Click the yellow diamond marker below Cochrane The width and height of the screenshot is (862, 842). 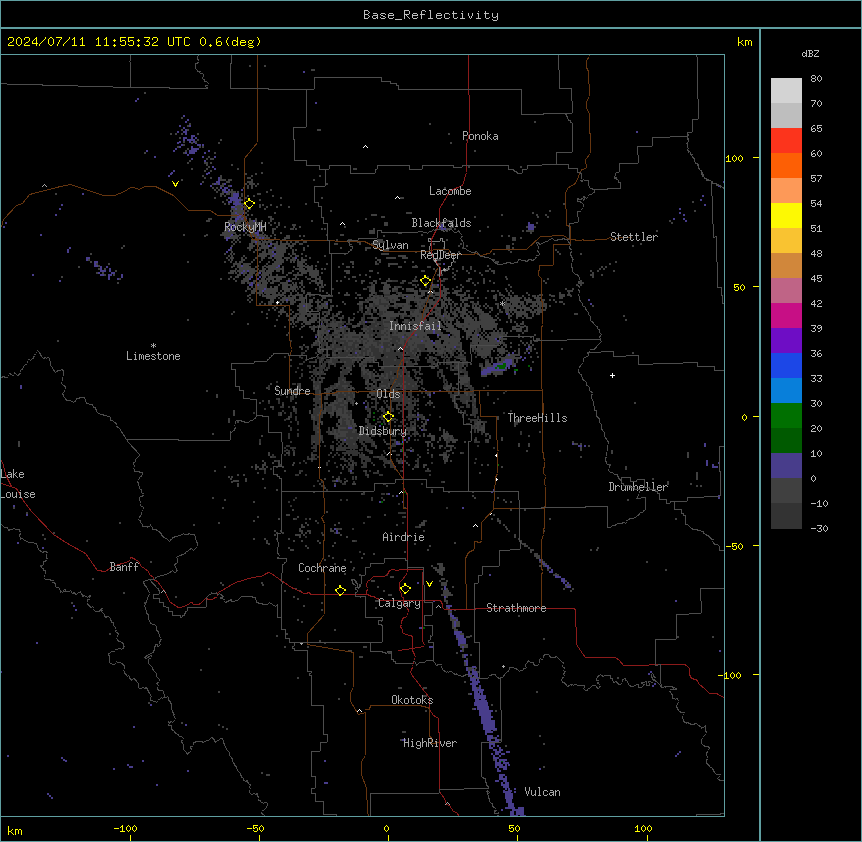click(x=340, y=590)
